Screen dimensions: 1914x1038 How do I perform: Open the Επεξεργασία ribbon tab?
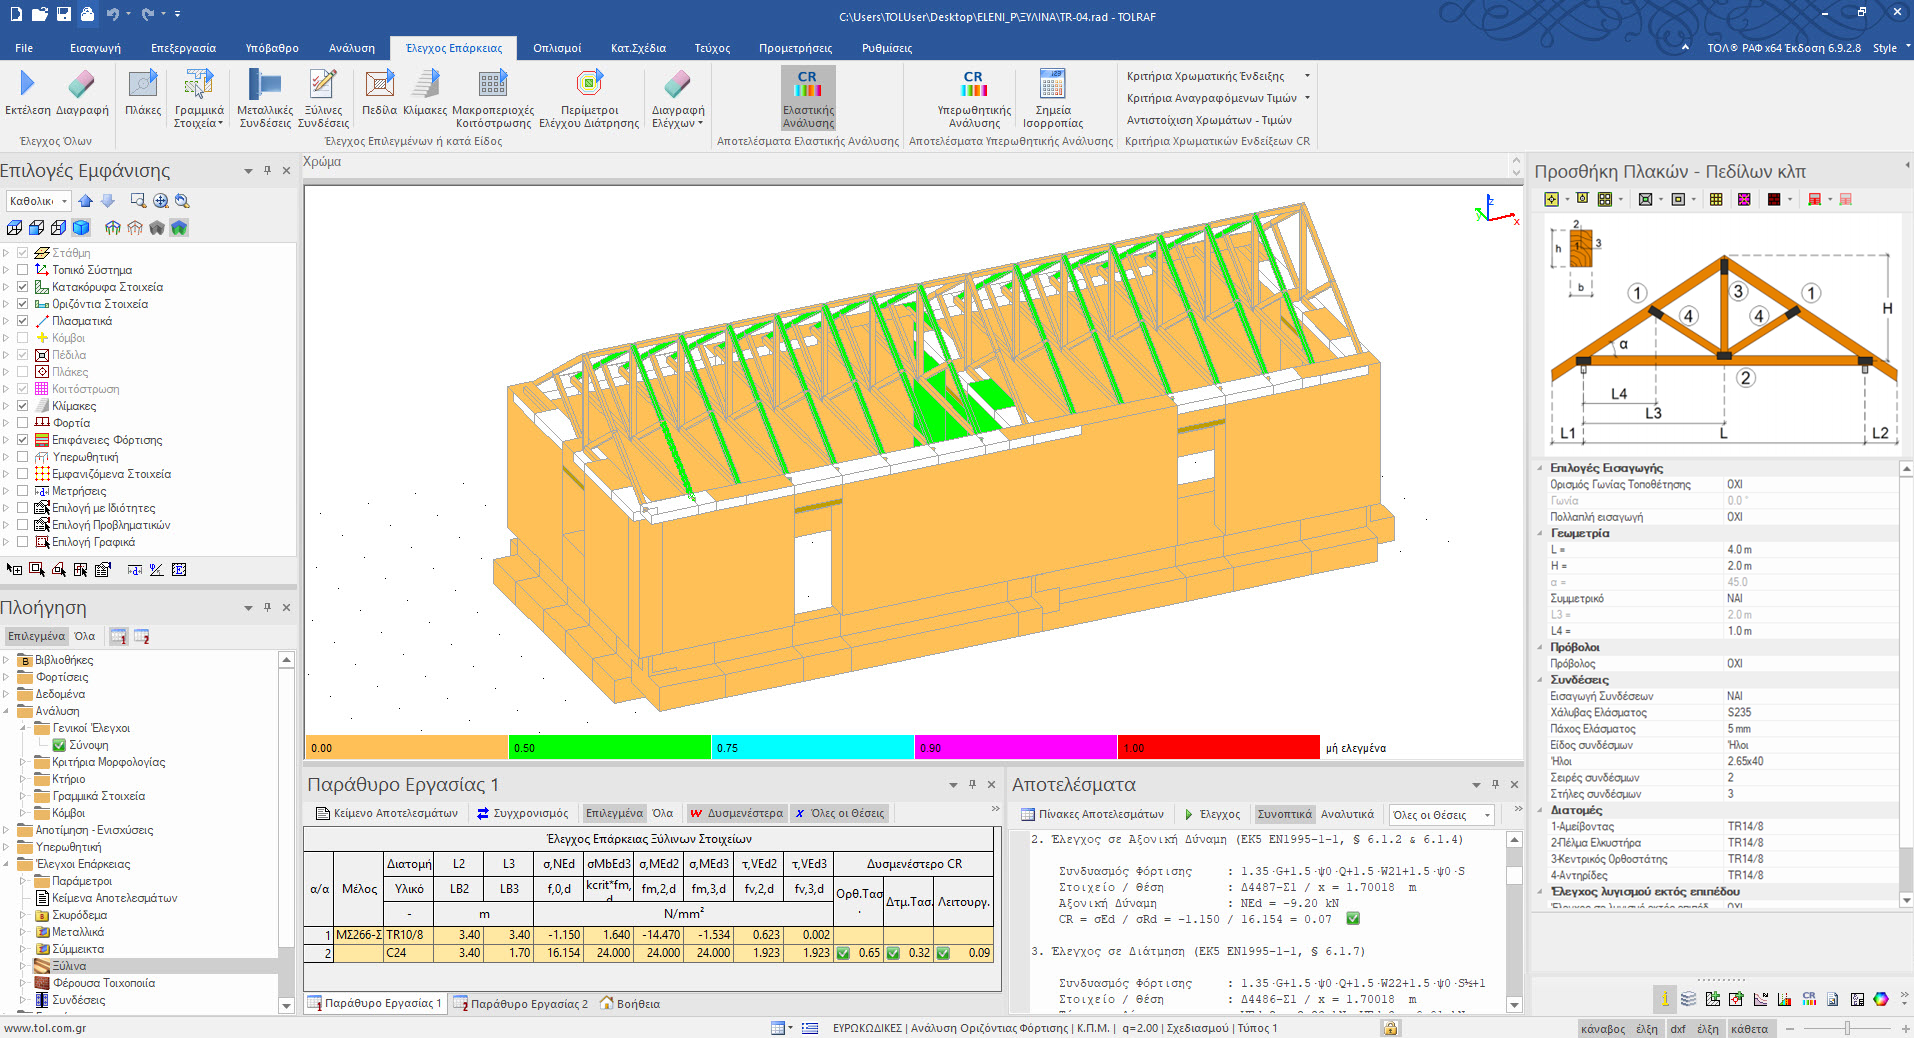(x=183, y=48)
